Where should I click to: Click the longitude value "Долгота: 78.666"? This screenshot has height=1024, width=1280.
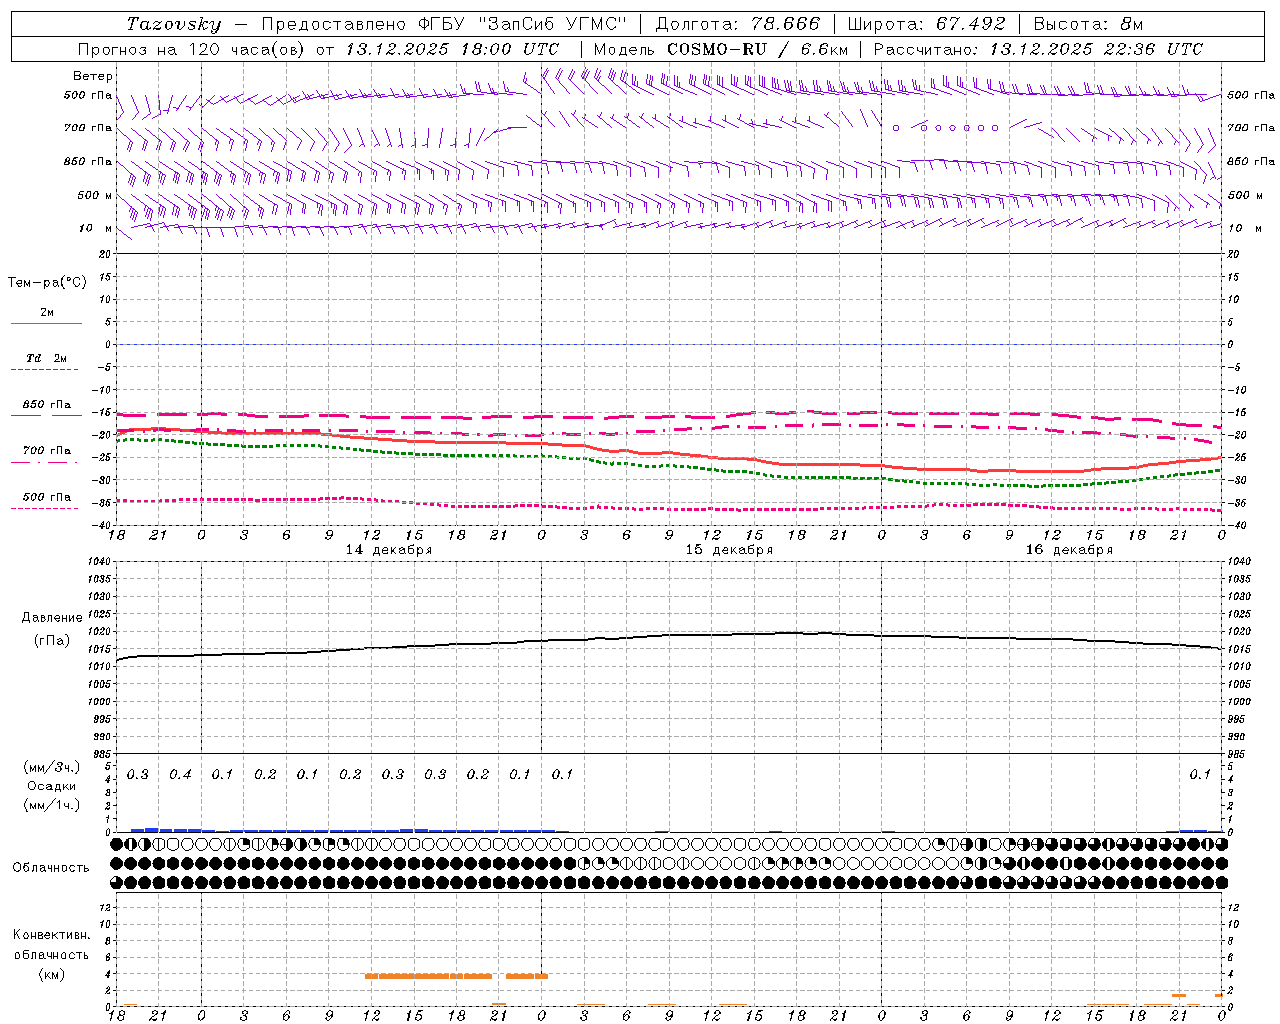[x=737, y=24]
